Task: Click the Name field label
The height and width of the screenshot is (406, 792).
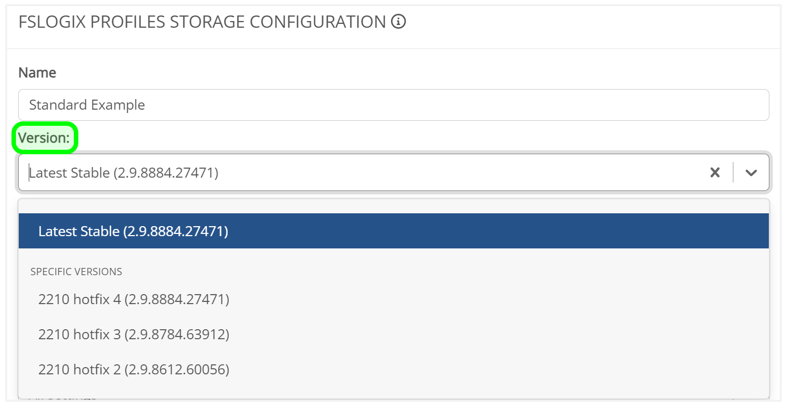Action: click(x=37, y=73)
